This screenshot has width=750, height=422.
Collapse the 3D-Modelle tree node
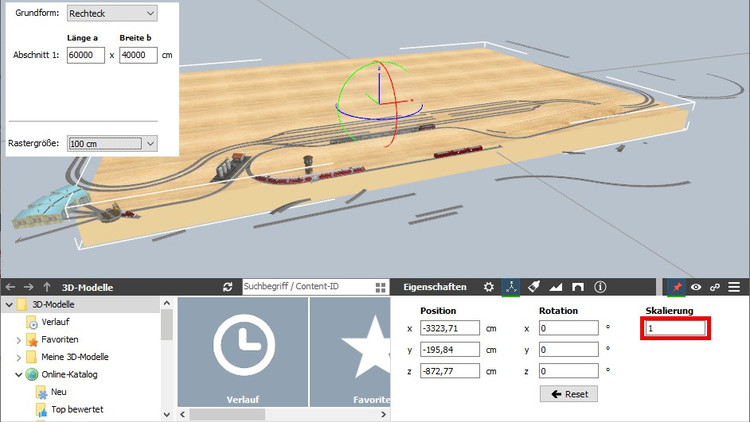pos(9,304)
